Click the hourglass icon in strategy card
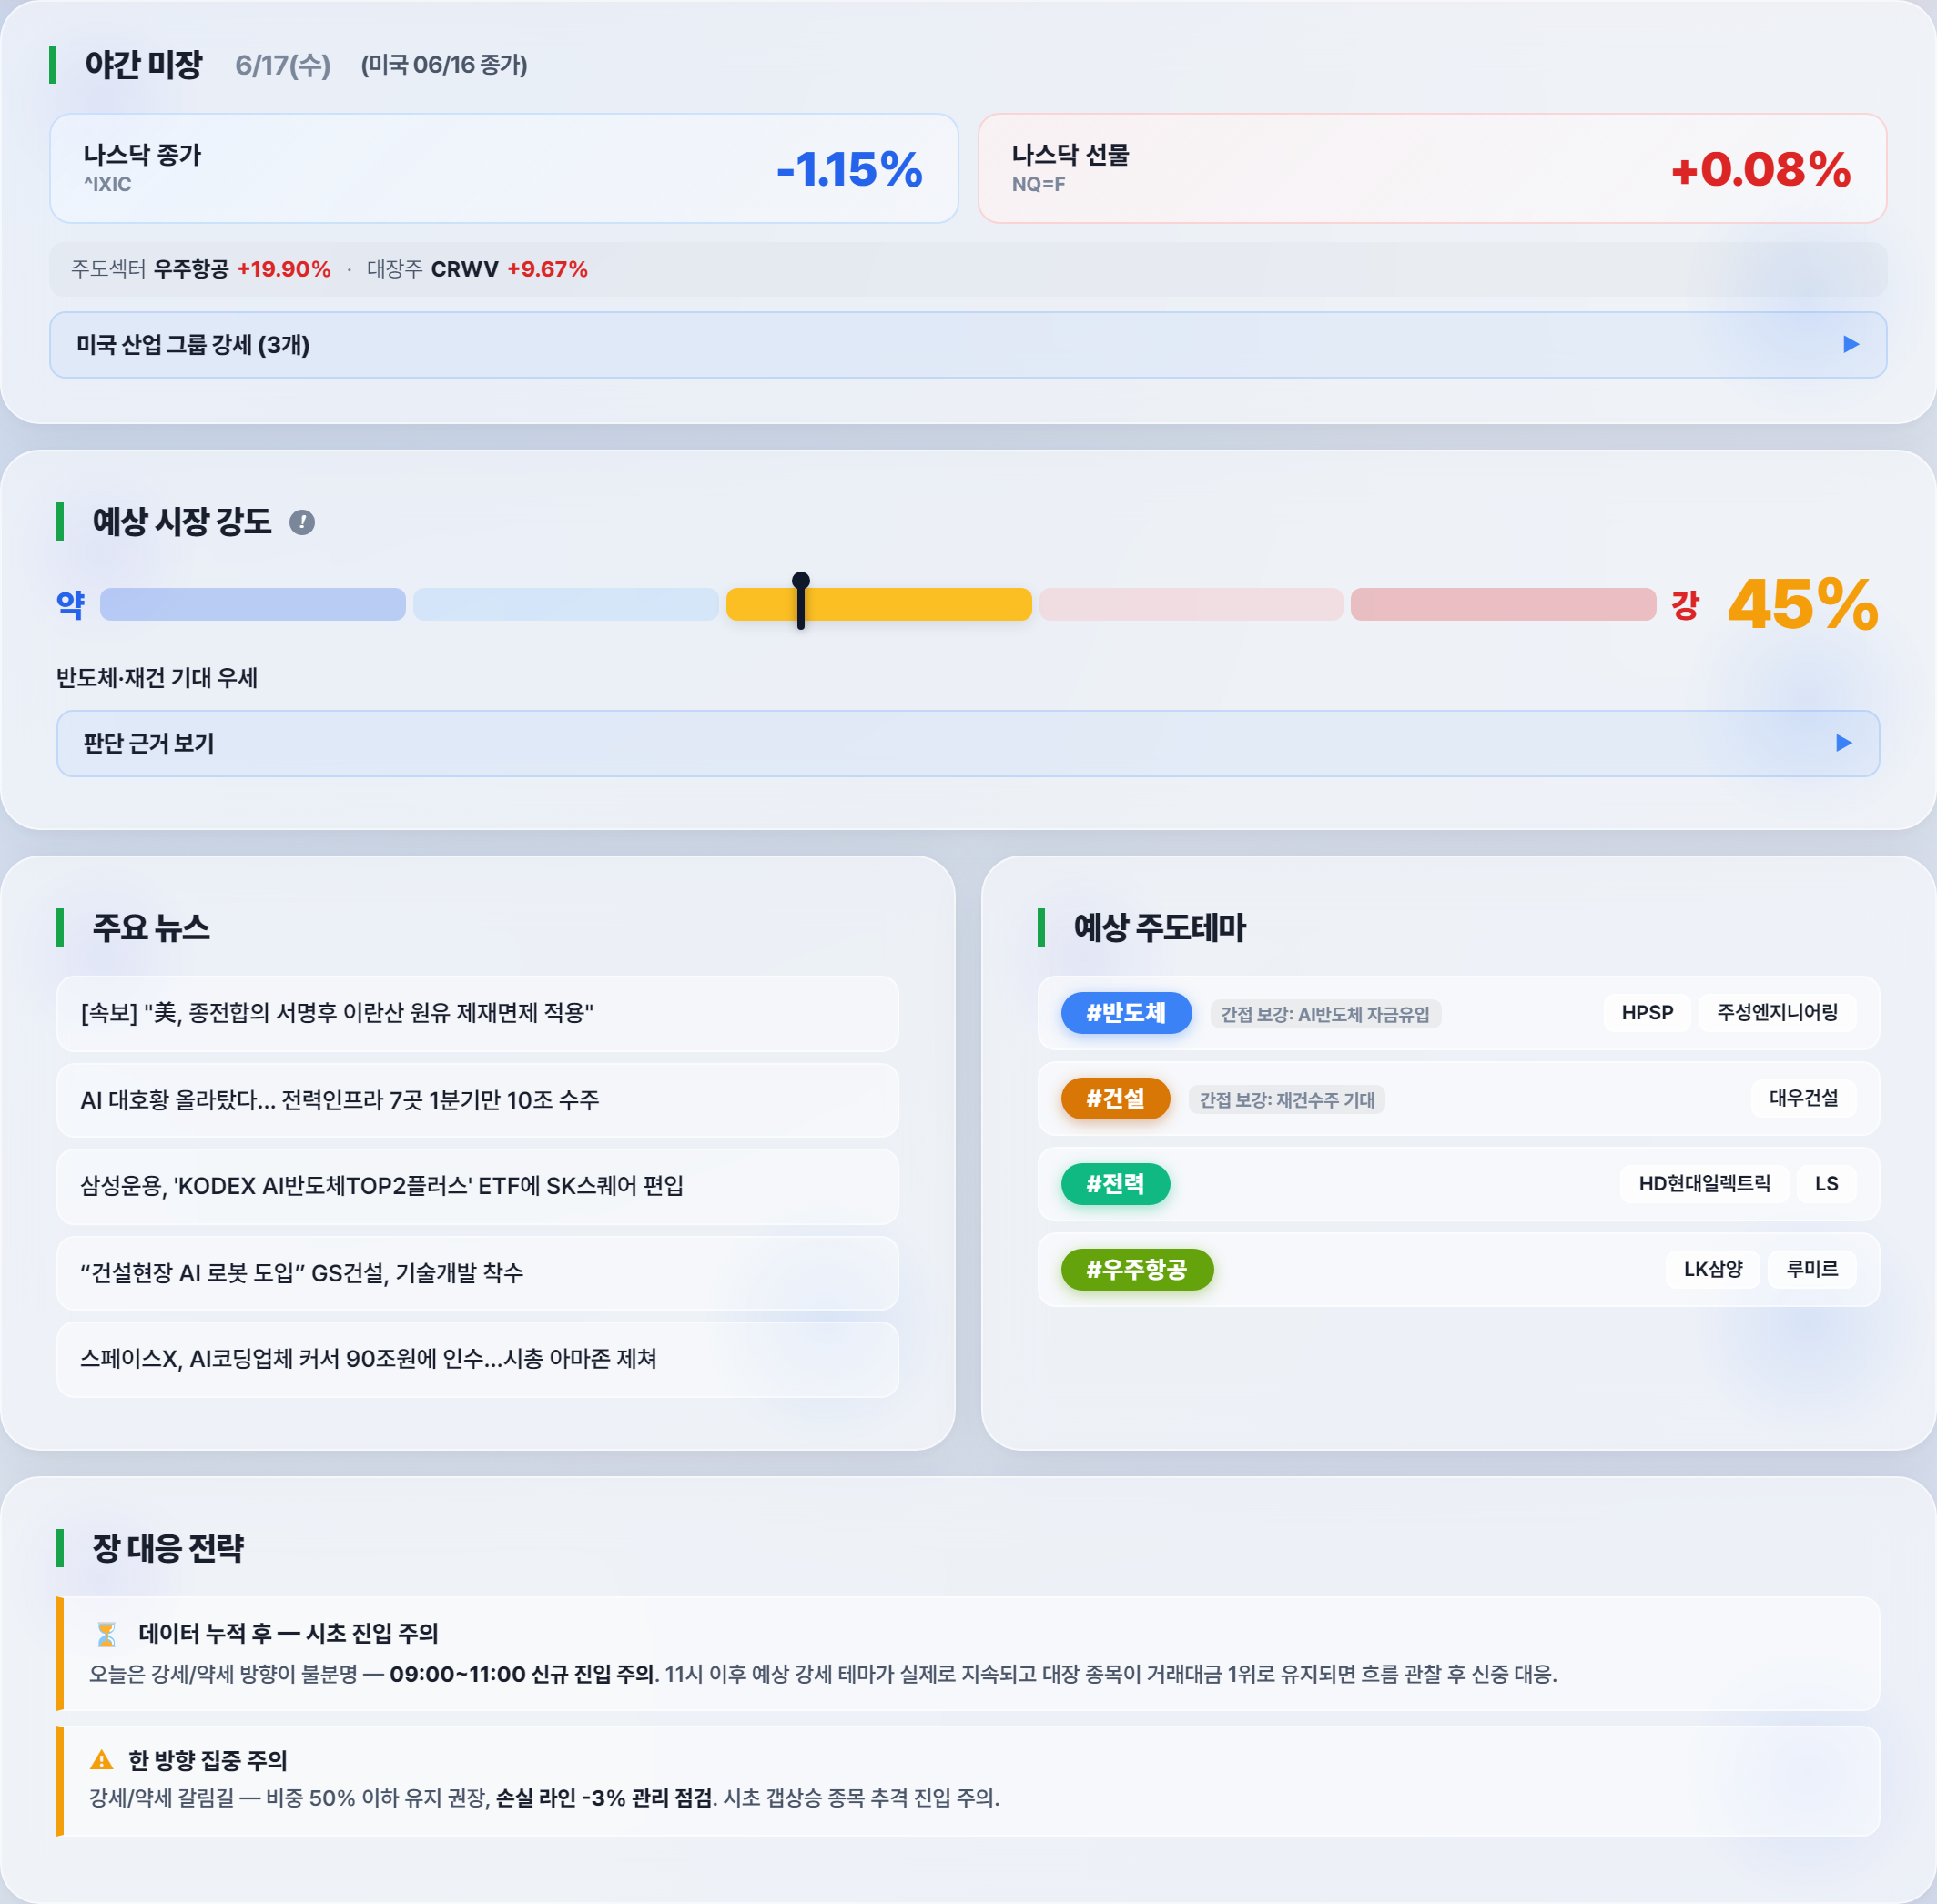This screenshot has height=1904, width=1937. 106,1634
